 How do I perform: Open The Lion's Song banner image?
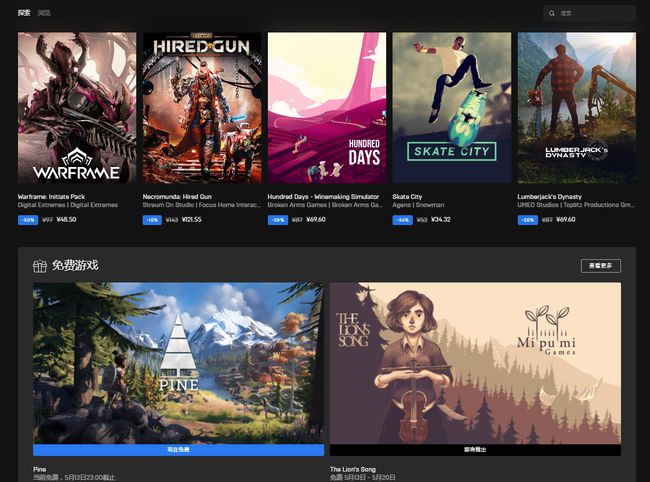(x=475, y=363)
